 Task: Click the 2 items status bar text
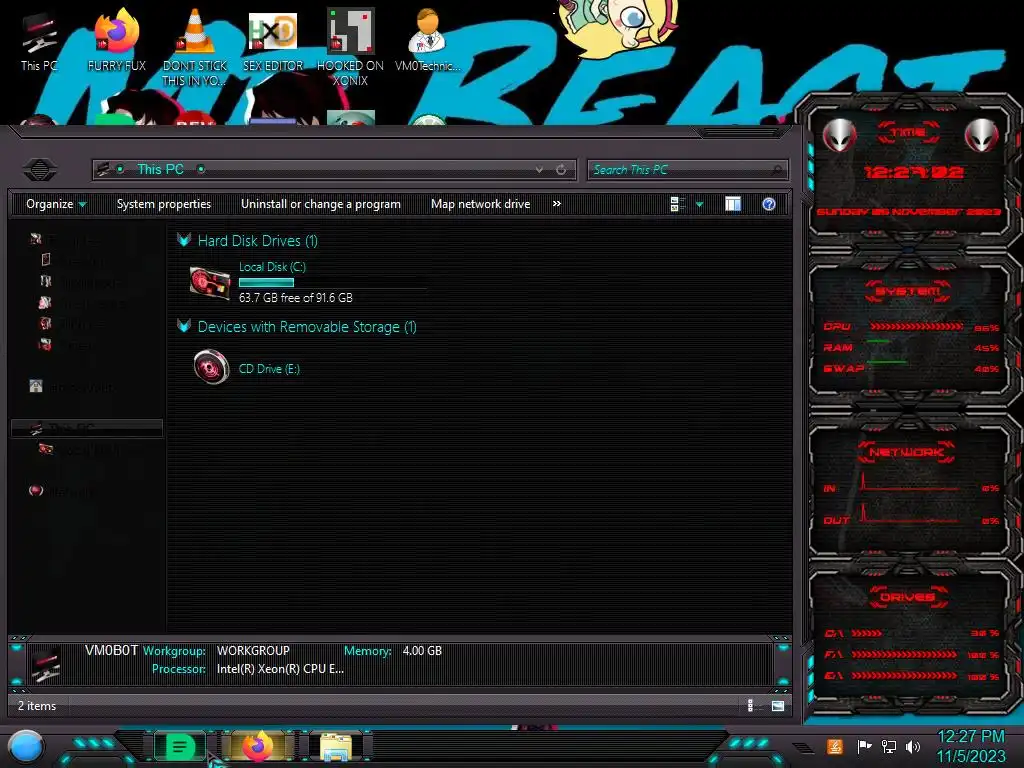37,705
